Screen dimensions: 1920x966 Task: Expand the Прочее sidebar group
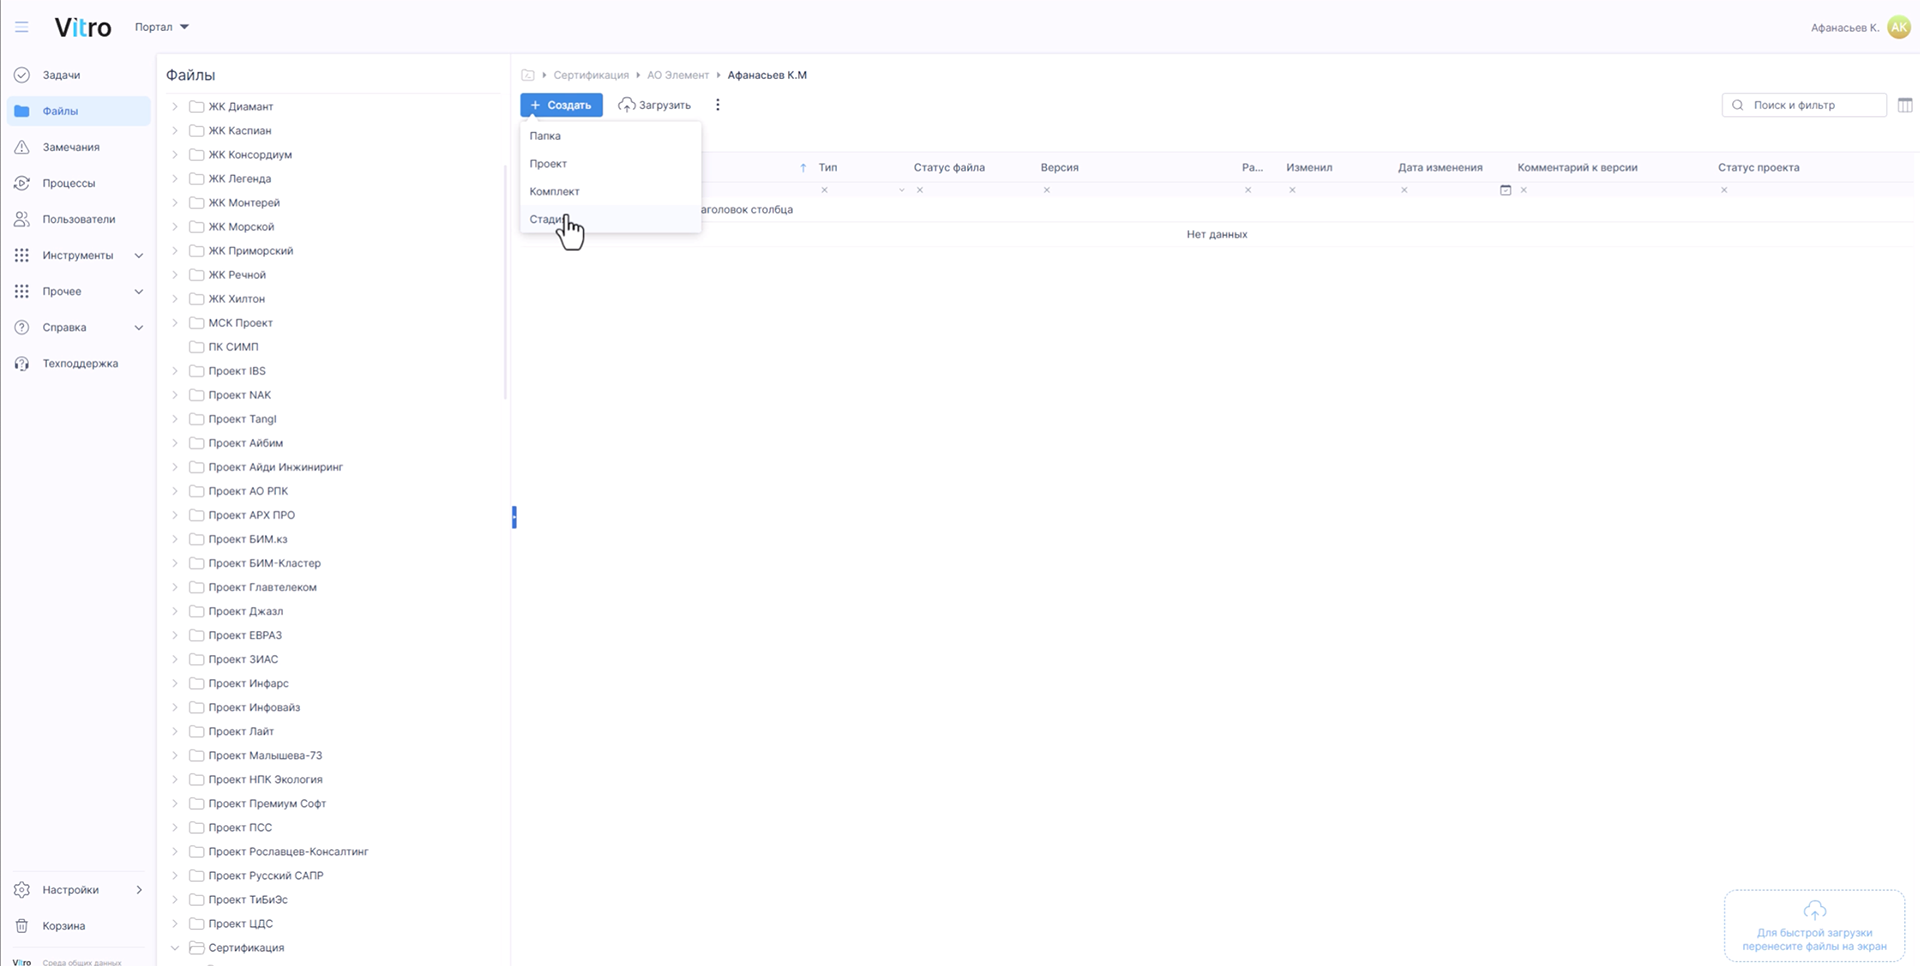pos(139,291)
